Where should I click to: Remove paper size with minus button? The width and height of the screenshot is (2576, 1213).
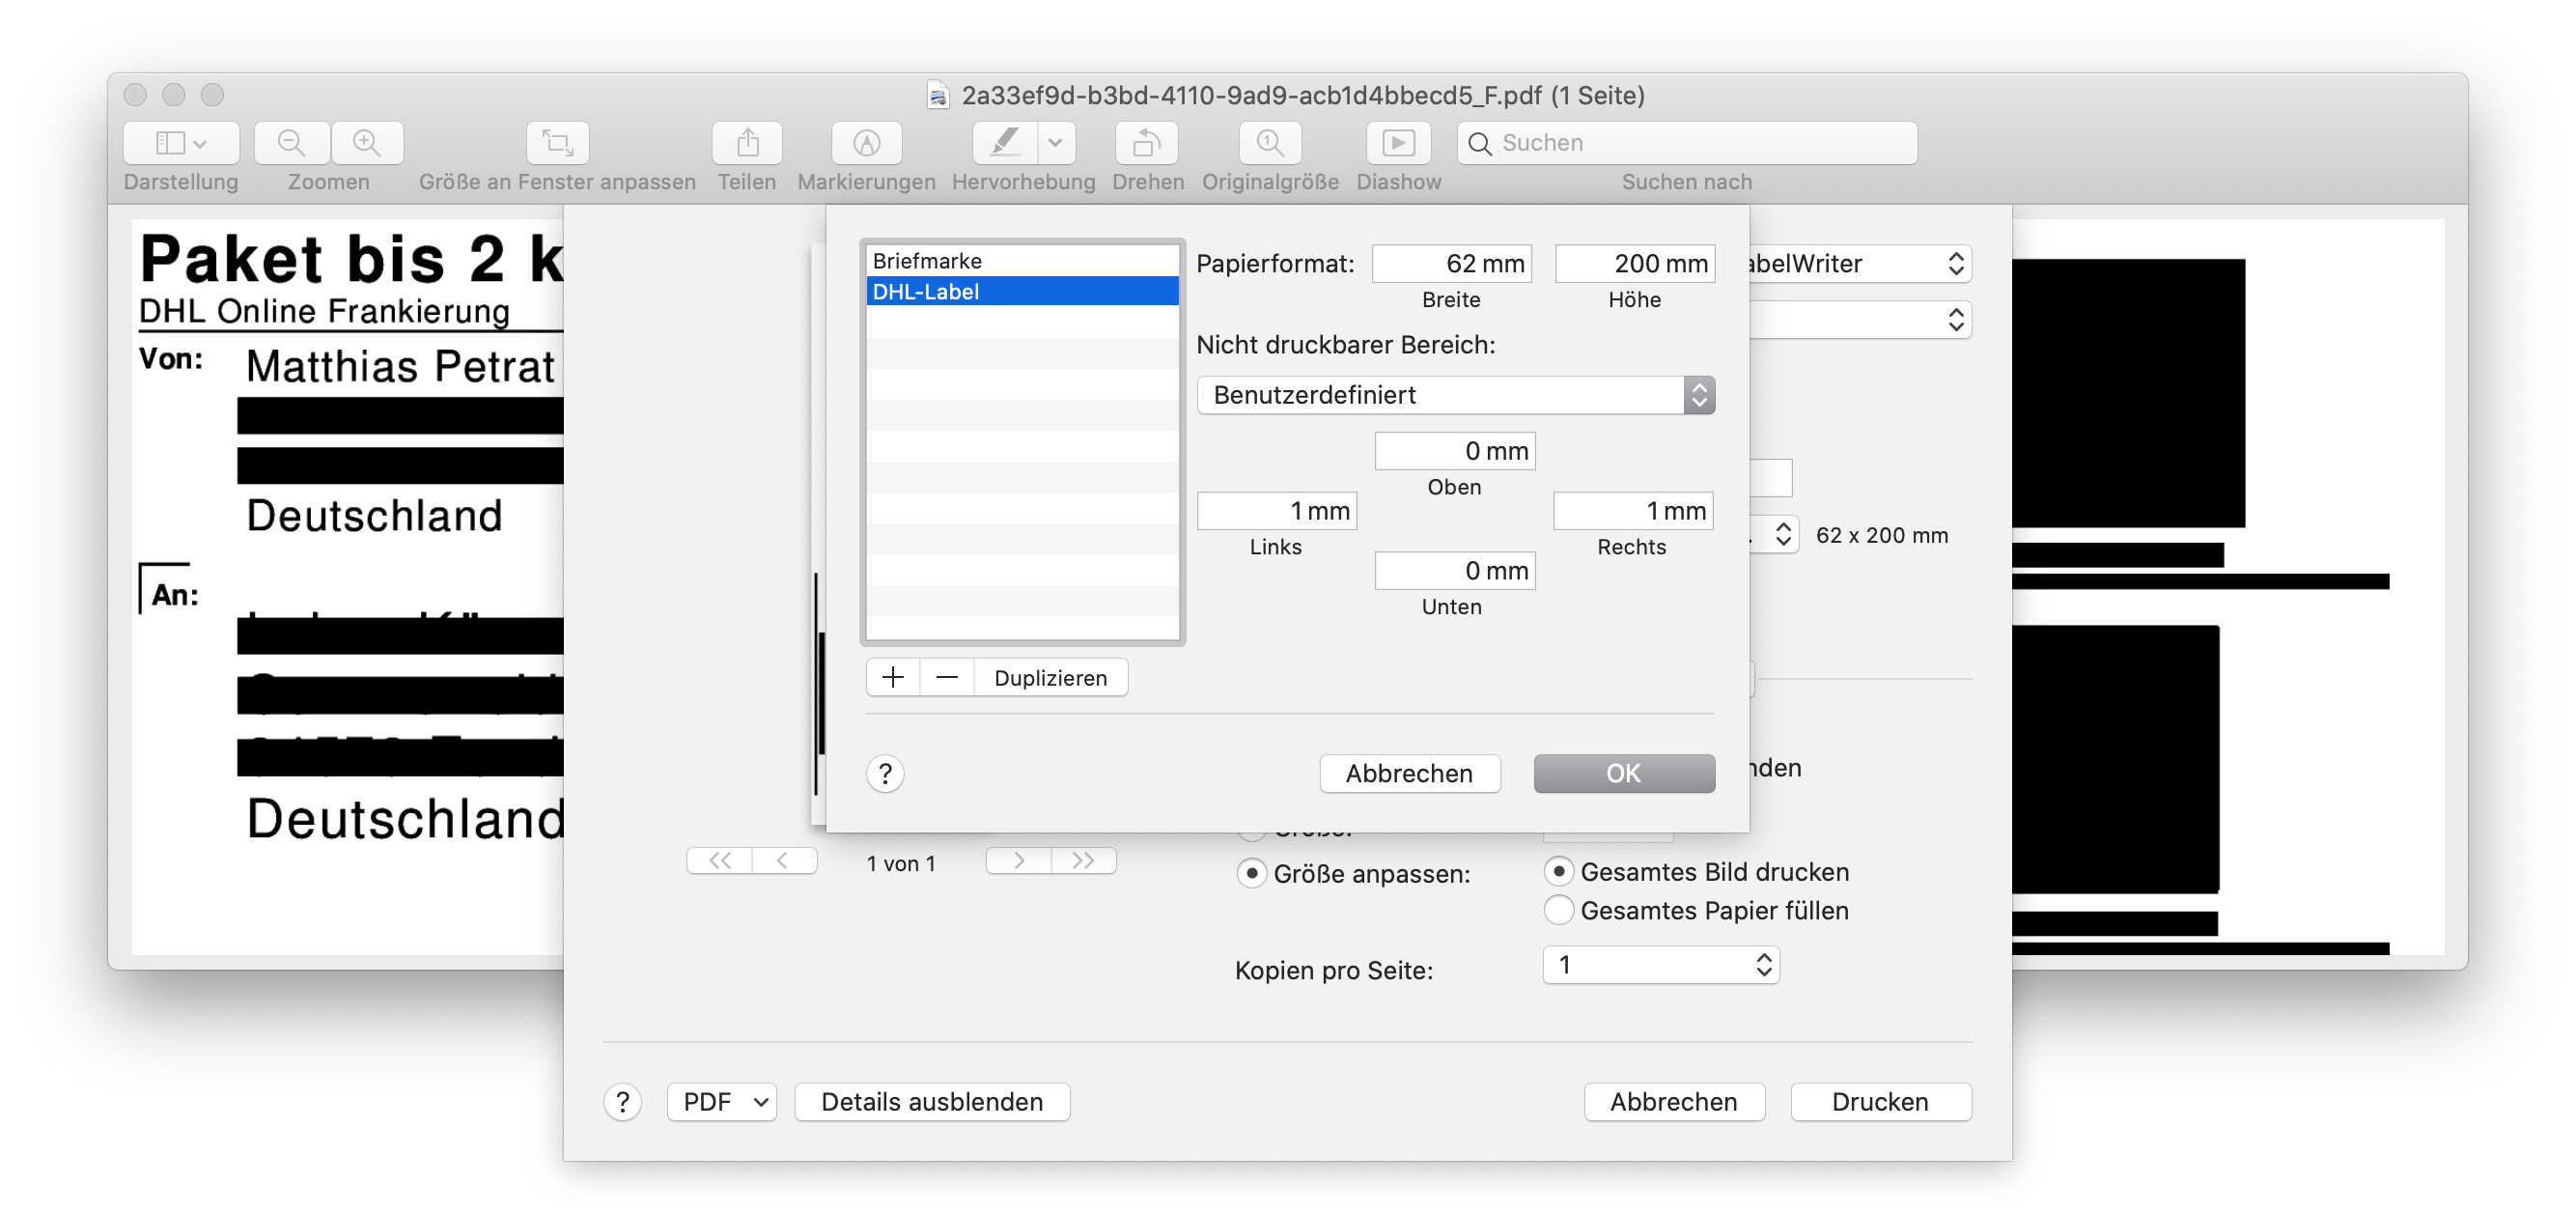(947, 678)
